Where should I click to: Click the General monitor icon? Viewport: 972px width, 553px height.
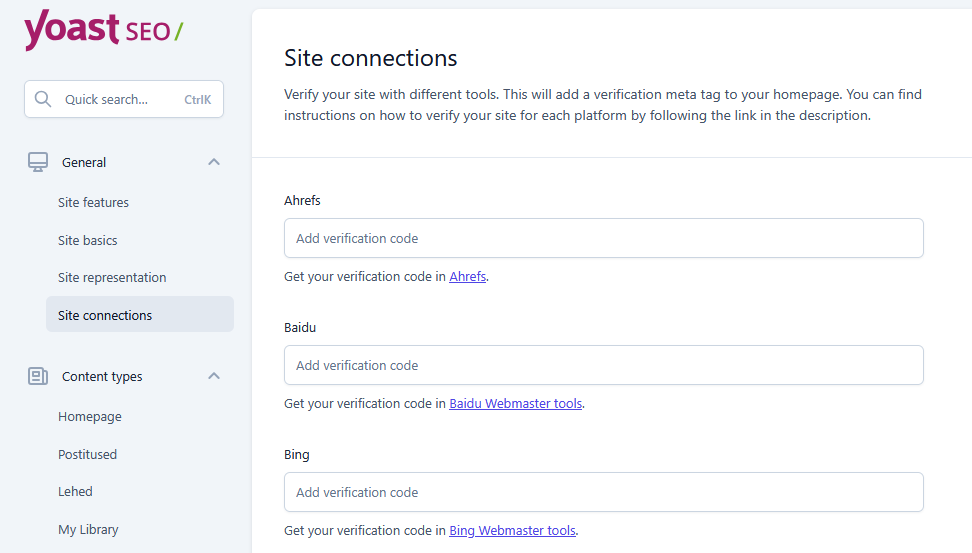[38, 162]
